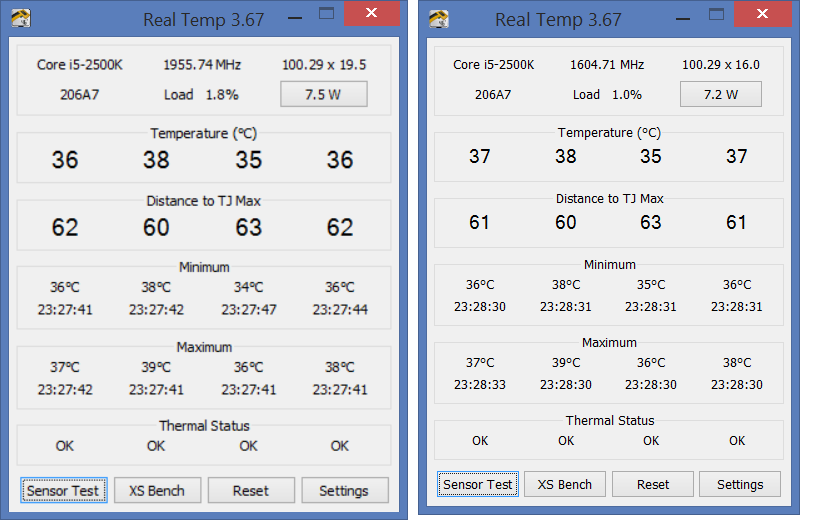The image size is (823, 527).
Task: Click Distance to TJ Max heading, right window
Action: (610, 198)
